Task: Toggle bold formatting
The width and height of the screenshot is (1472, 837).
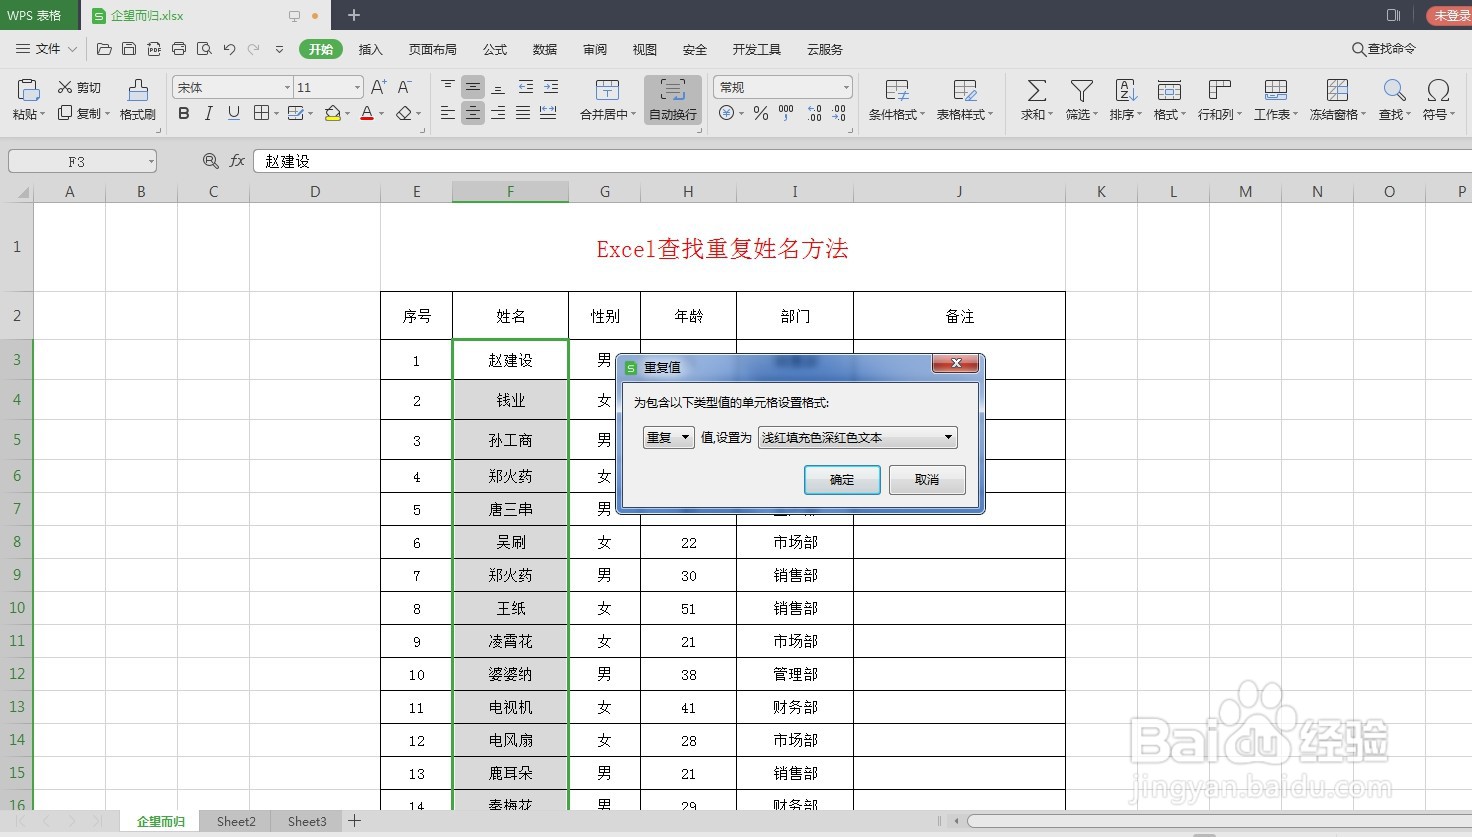Action: (184, 114)
